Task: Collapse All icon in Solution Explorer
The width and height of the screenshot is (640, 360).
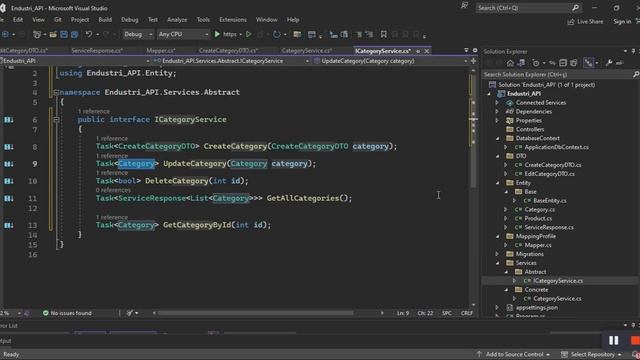Action: tap(563, 63)
